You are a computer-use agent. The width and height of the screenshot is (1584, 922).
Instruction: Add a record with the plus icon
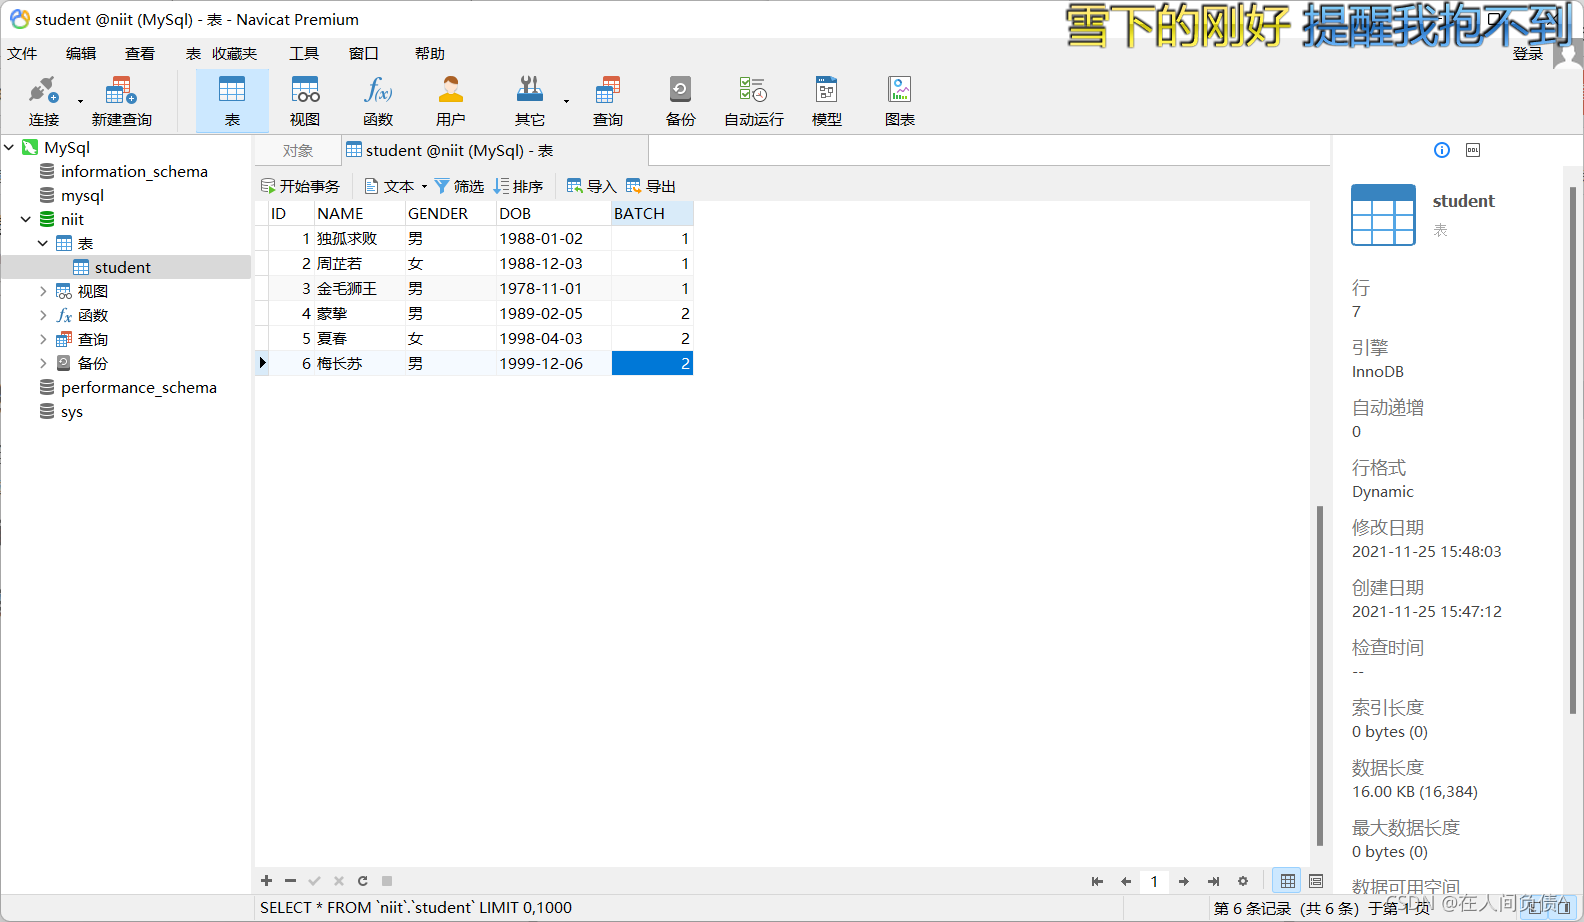coord(266,881)
